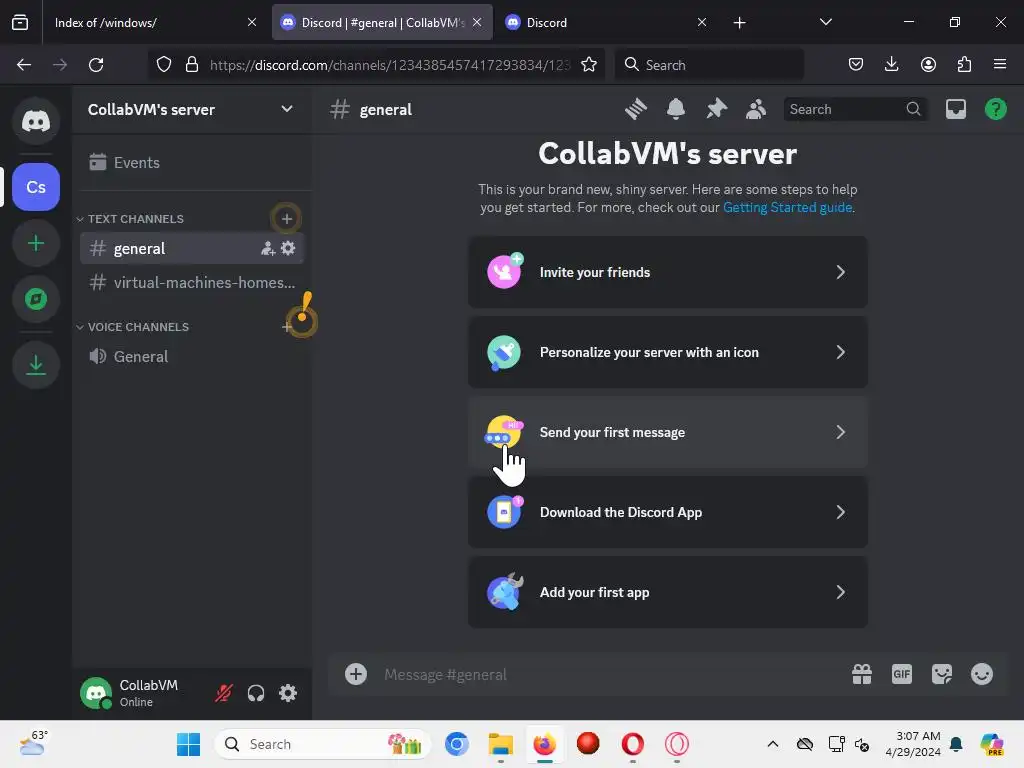
Task: Select virtual-machines-homes text channel
Action: pyautogui.click(x=192, y=282)
